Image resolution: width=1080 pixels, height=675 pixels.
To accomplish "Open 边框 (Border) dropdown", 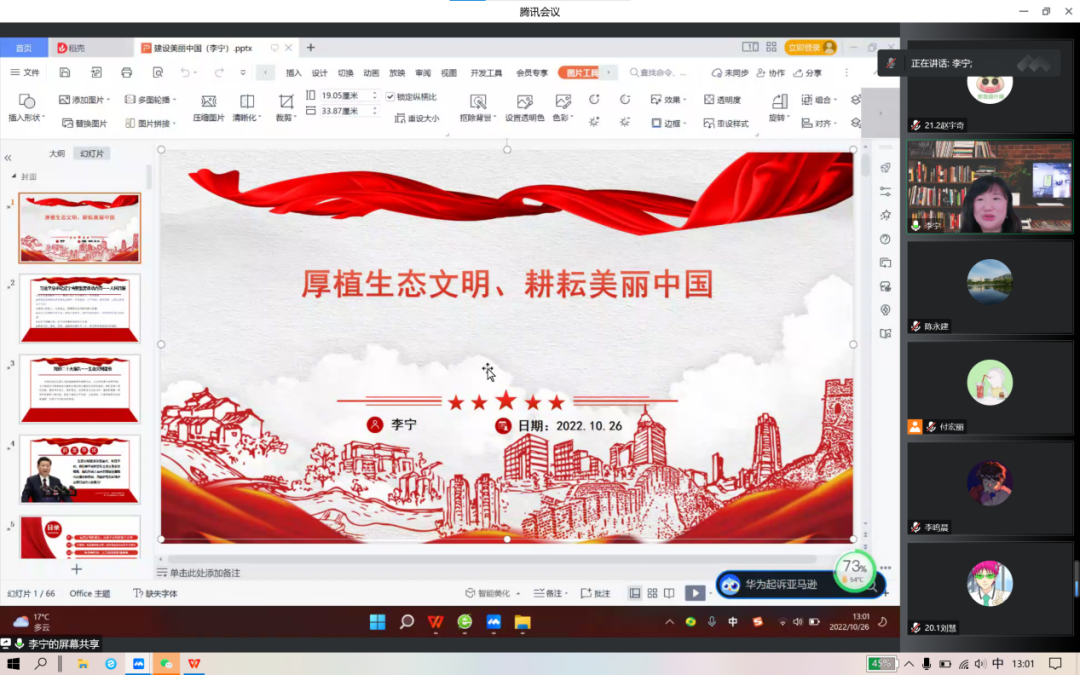I will coord(669,123).
